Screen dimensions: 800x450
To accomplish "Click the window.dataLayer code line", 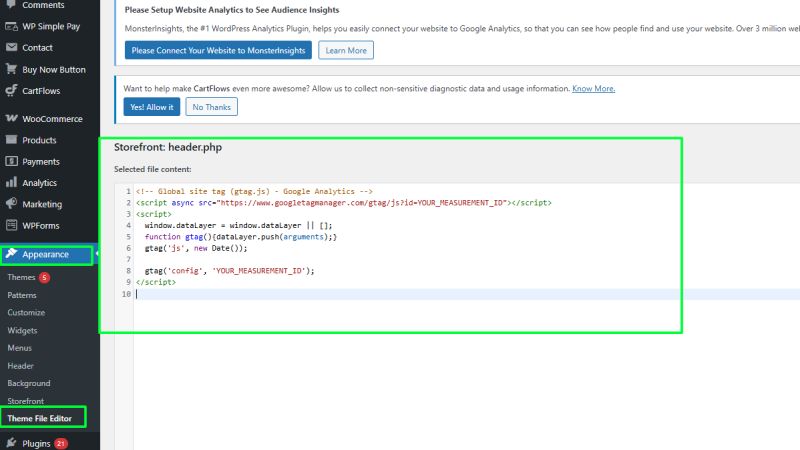I will click(238, 225).
